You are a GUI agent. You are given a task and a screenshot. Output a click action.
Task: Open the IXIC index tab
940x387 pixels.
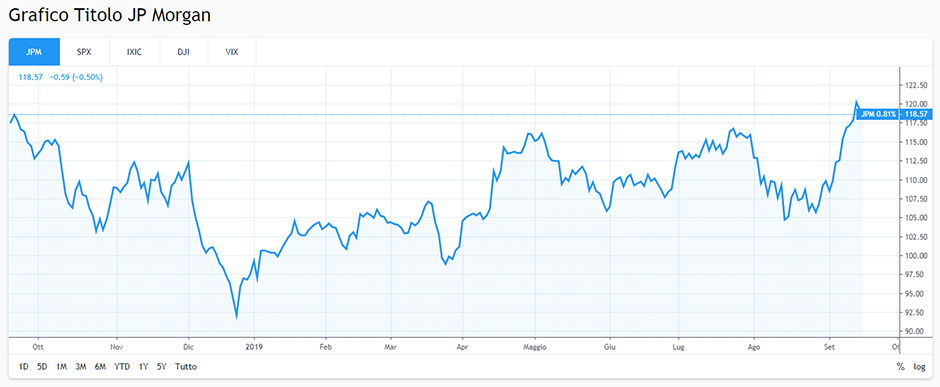134,52
